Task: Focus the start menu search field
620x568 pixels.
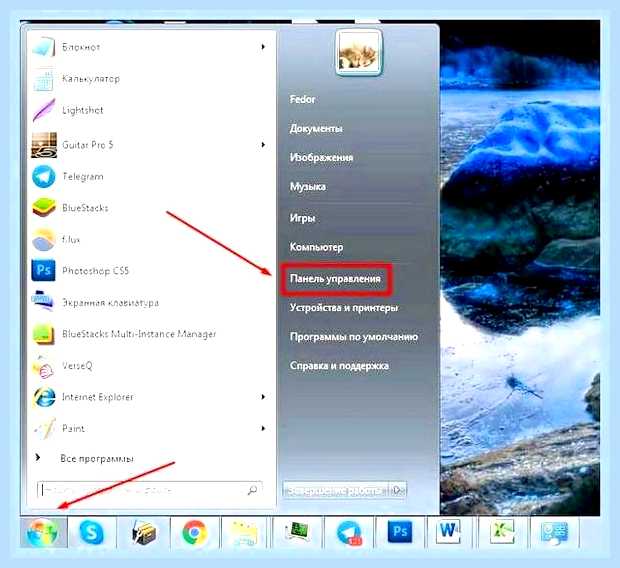Action: [x=149, y=491]
